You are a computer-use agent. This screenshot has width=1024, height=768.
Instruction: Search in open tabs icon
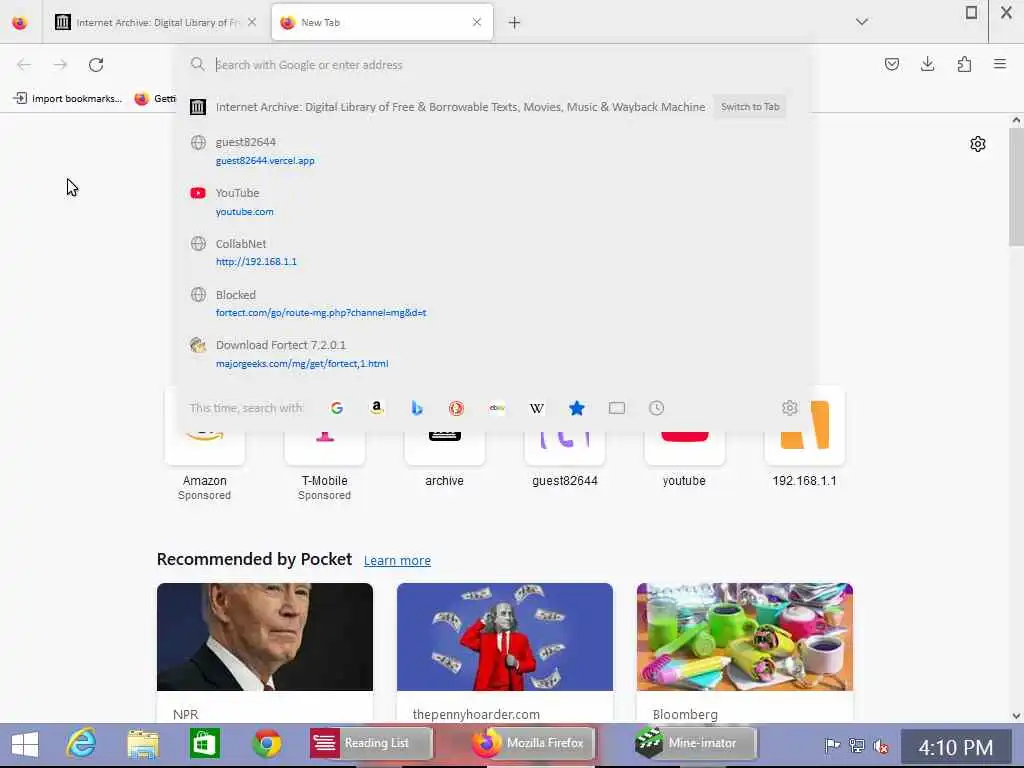click(x=616, y=408)
